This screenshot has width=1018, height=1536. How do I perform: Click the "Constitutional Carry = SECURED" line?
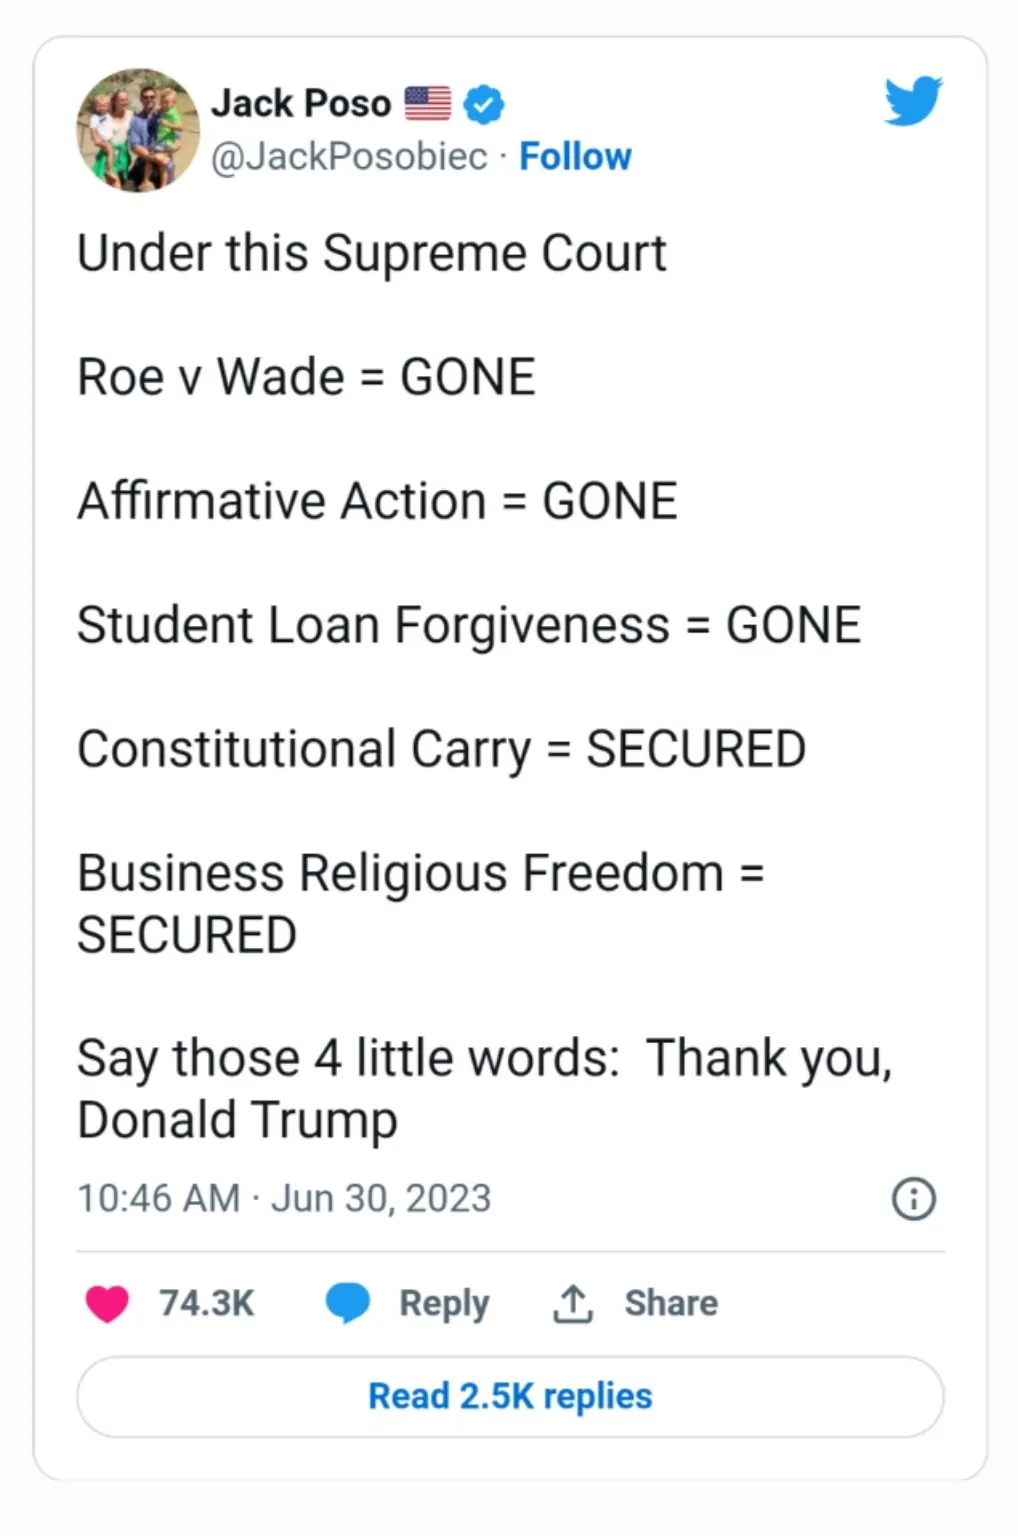(x=441, y=749)
